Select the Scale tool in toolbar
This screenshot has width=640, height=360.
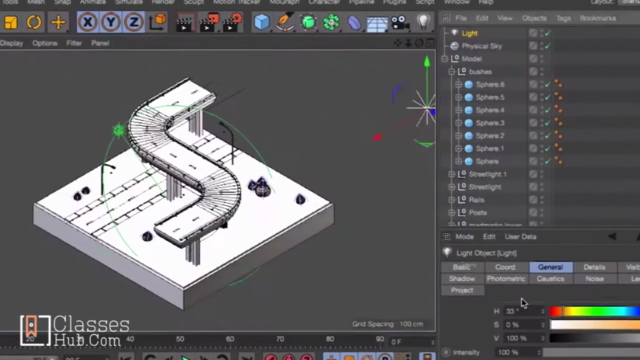(11, 22)
